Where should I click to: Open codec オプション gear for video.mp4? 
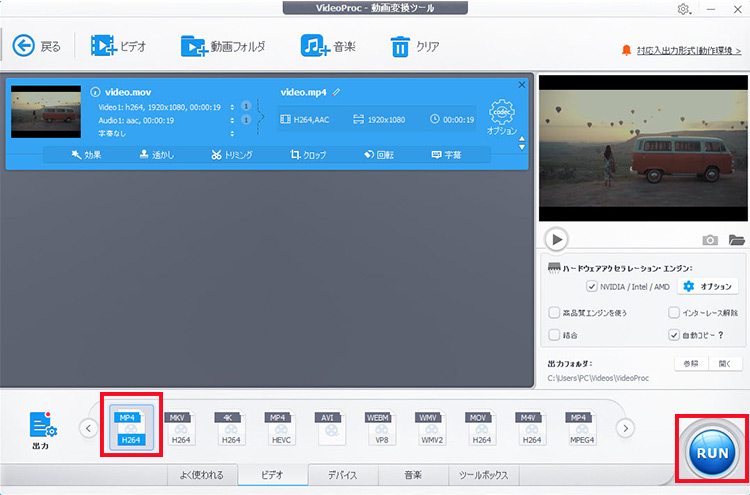[502, 117]
